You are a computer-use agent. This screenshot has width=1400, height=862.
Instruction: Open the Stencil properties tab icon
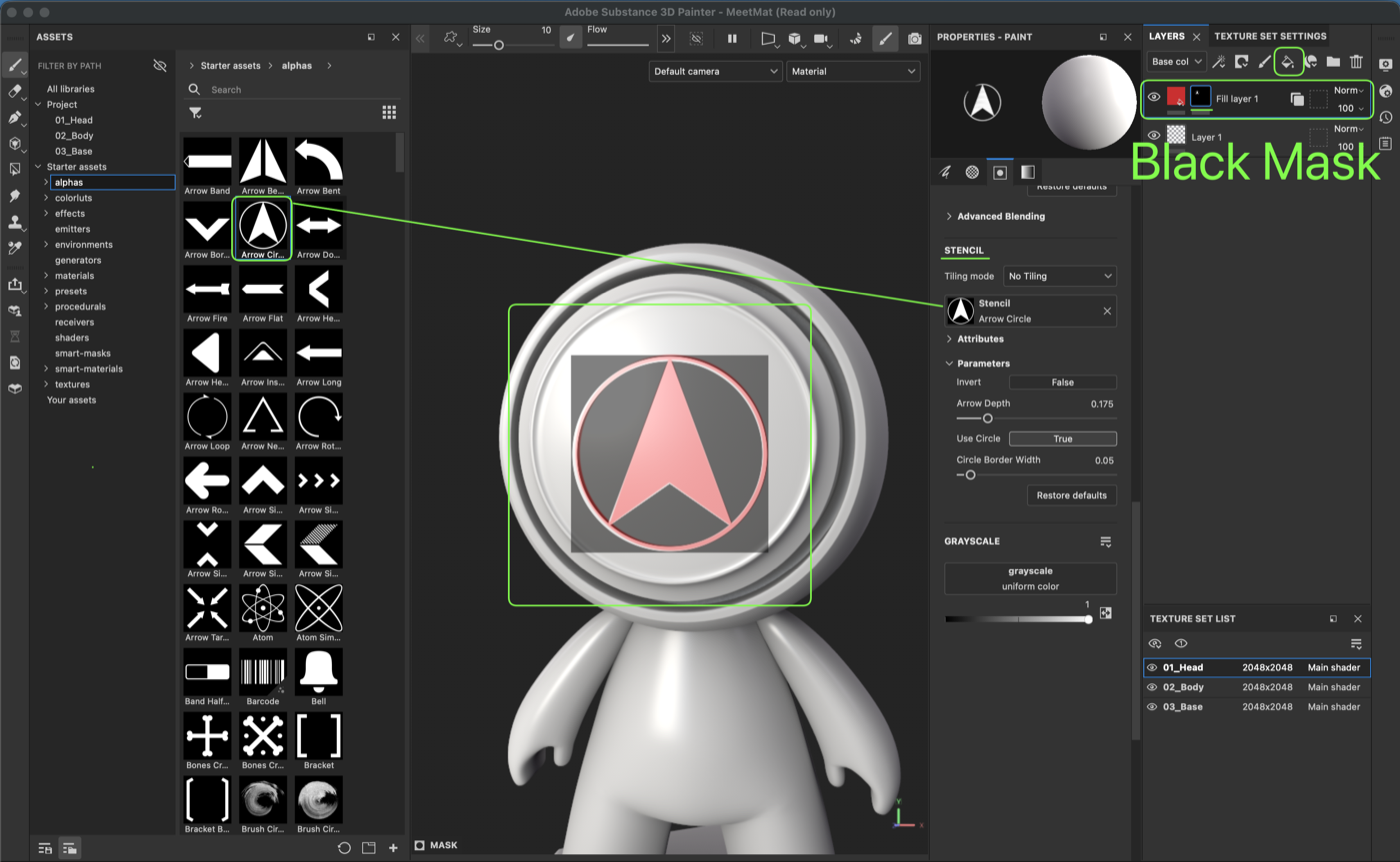tap(1000, 172)
